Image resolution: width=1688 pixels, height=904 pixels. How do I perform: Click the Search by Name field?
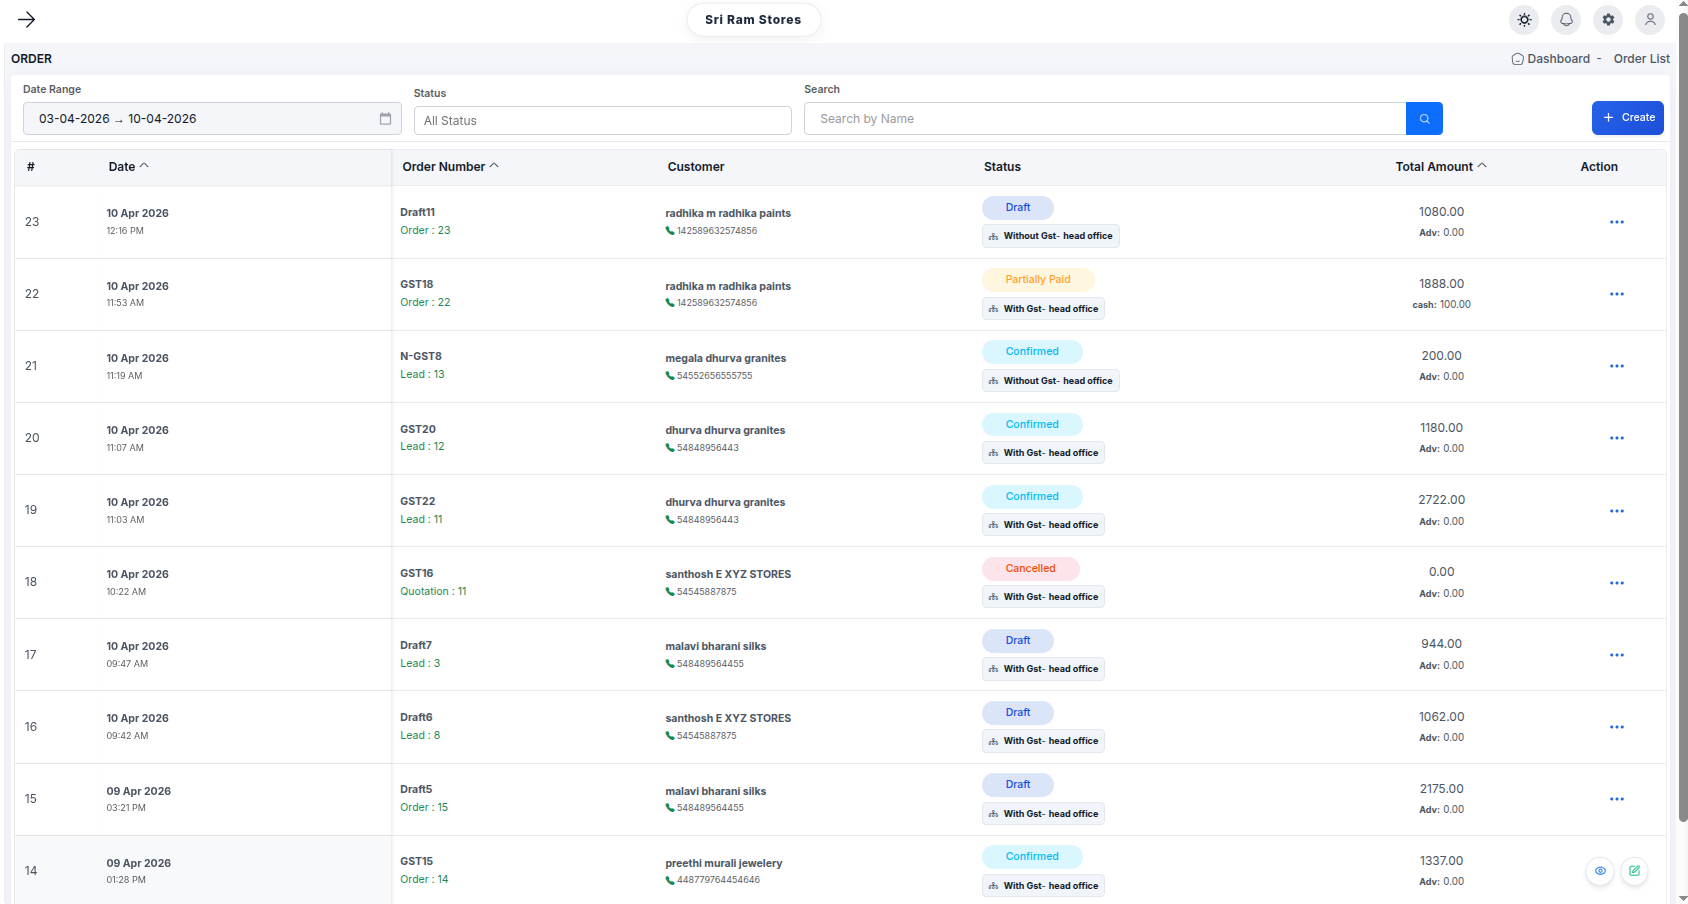click(x=1104, y=119)
